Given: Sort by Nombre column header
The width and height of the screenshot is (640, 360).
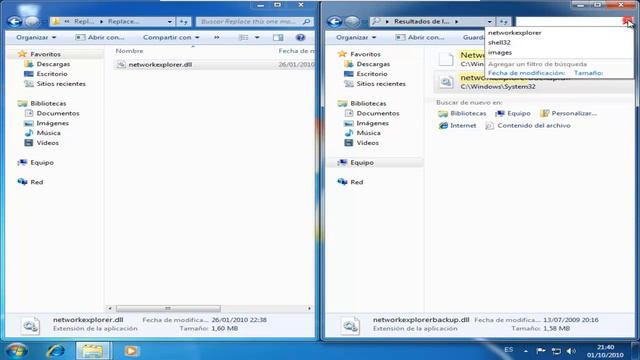Looking at the screenshot, I should [x=129, y=51].
